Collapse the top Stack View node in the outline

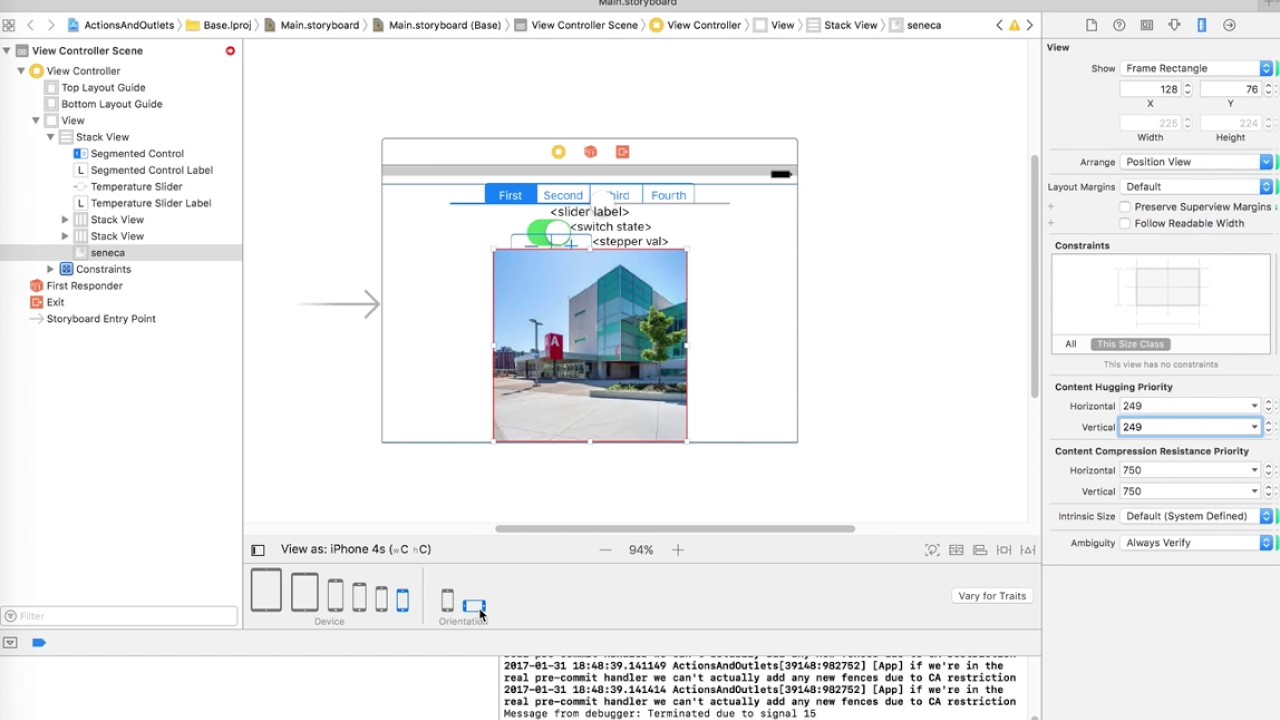point(50,137)
